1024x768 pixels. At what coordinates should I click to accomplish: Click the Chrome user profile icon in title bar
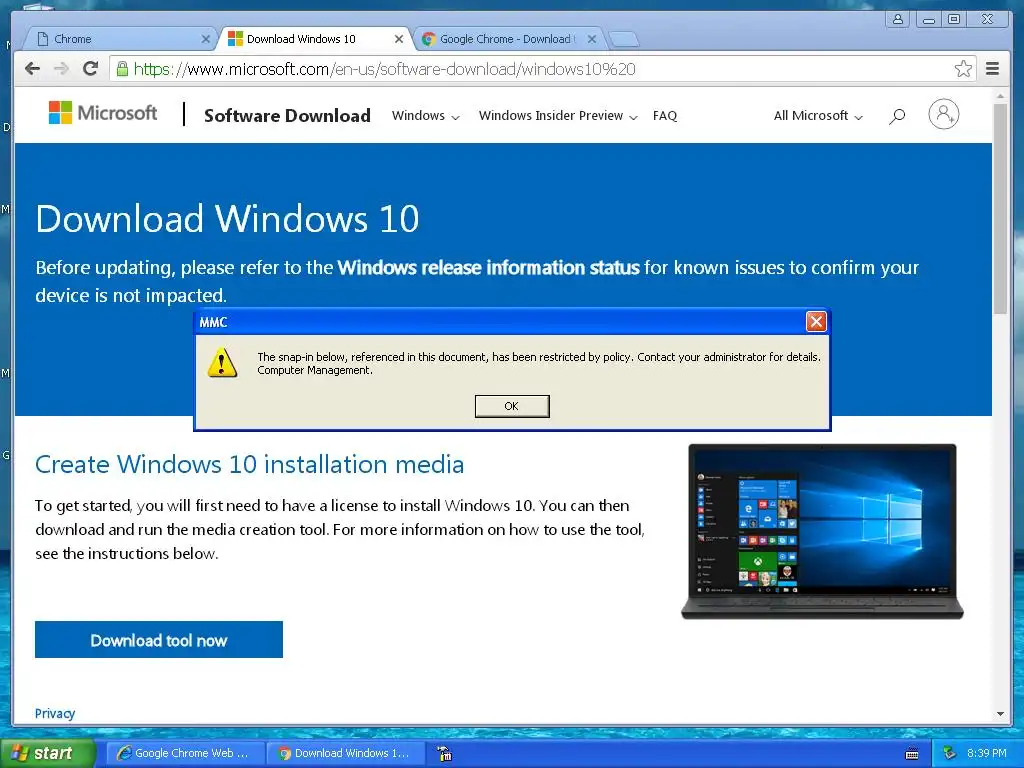pyautogui.click(x=898, y=19)
